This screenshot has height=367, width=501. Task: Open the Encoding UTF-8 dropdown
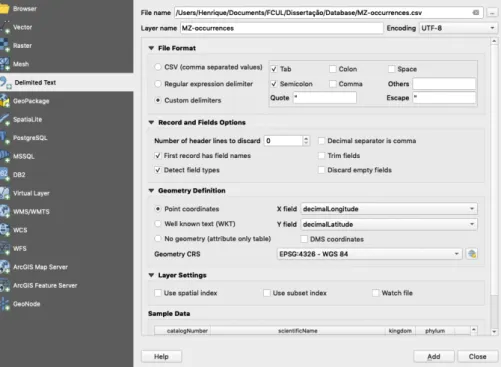coord(458,28)
